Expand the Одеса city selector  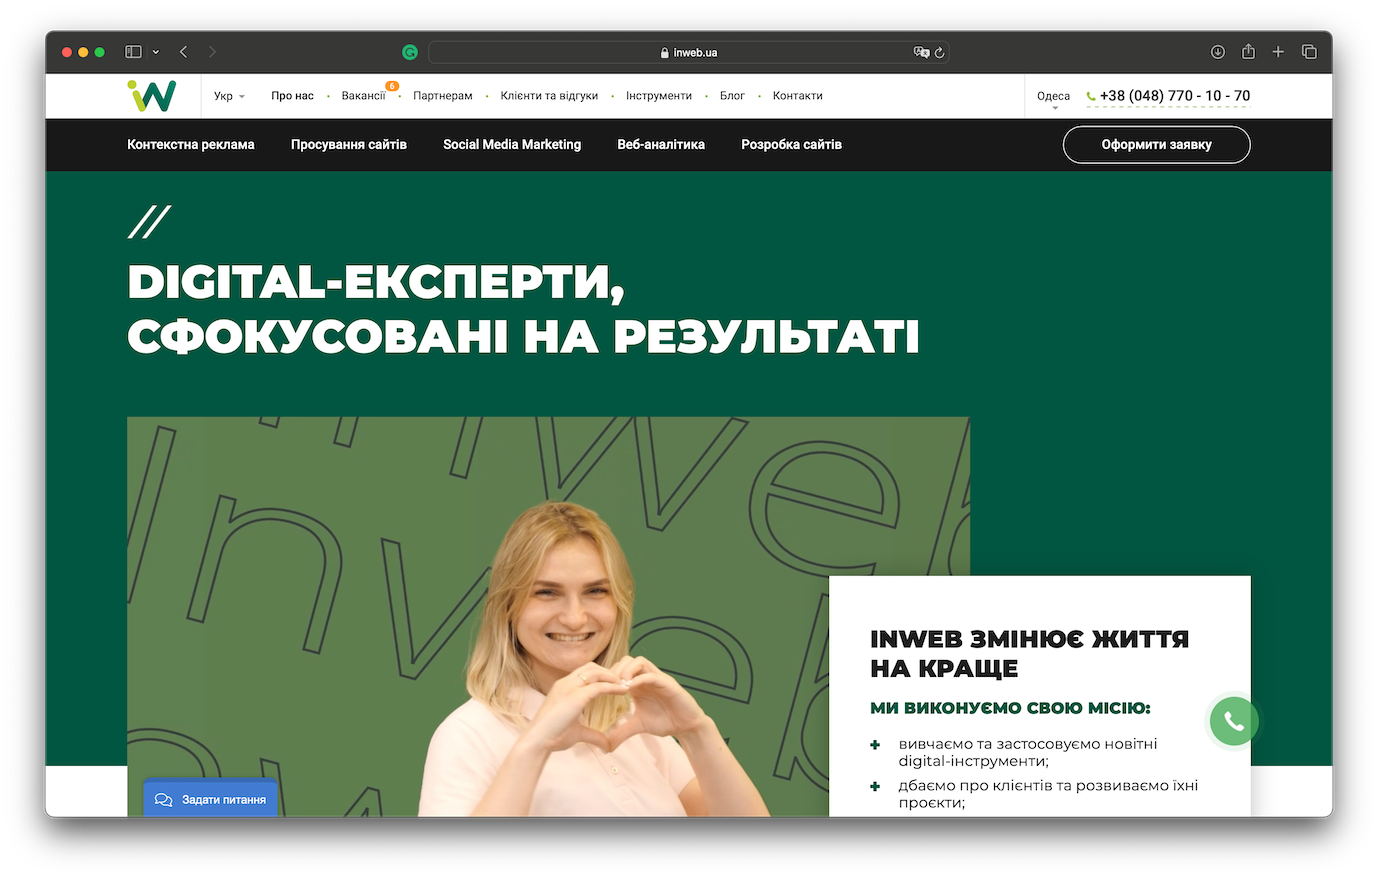coord(1054,98)
